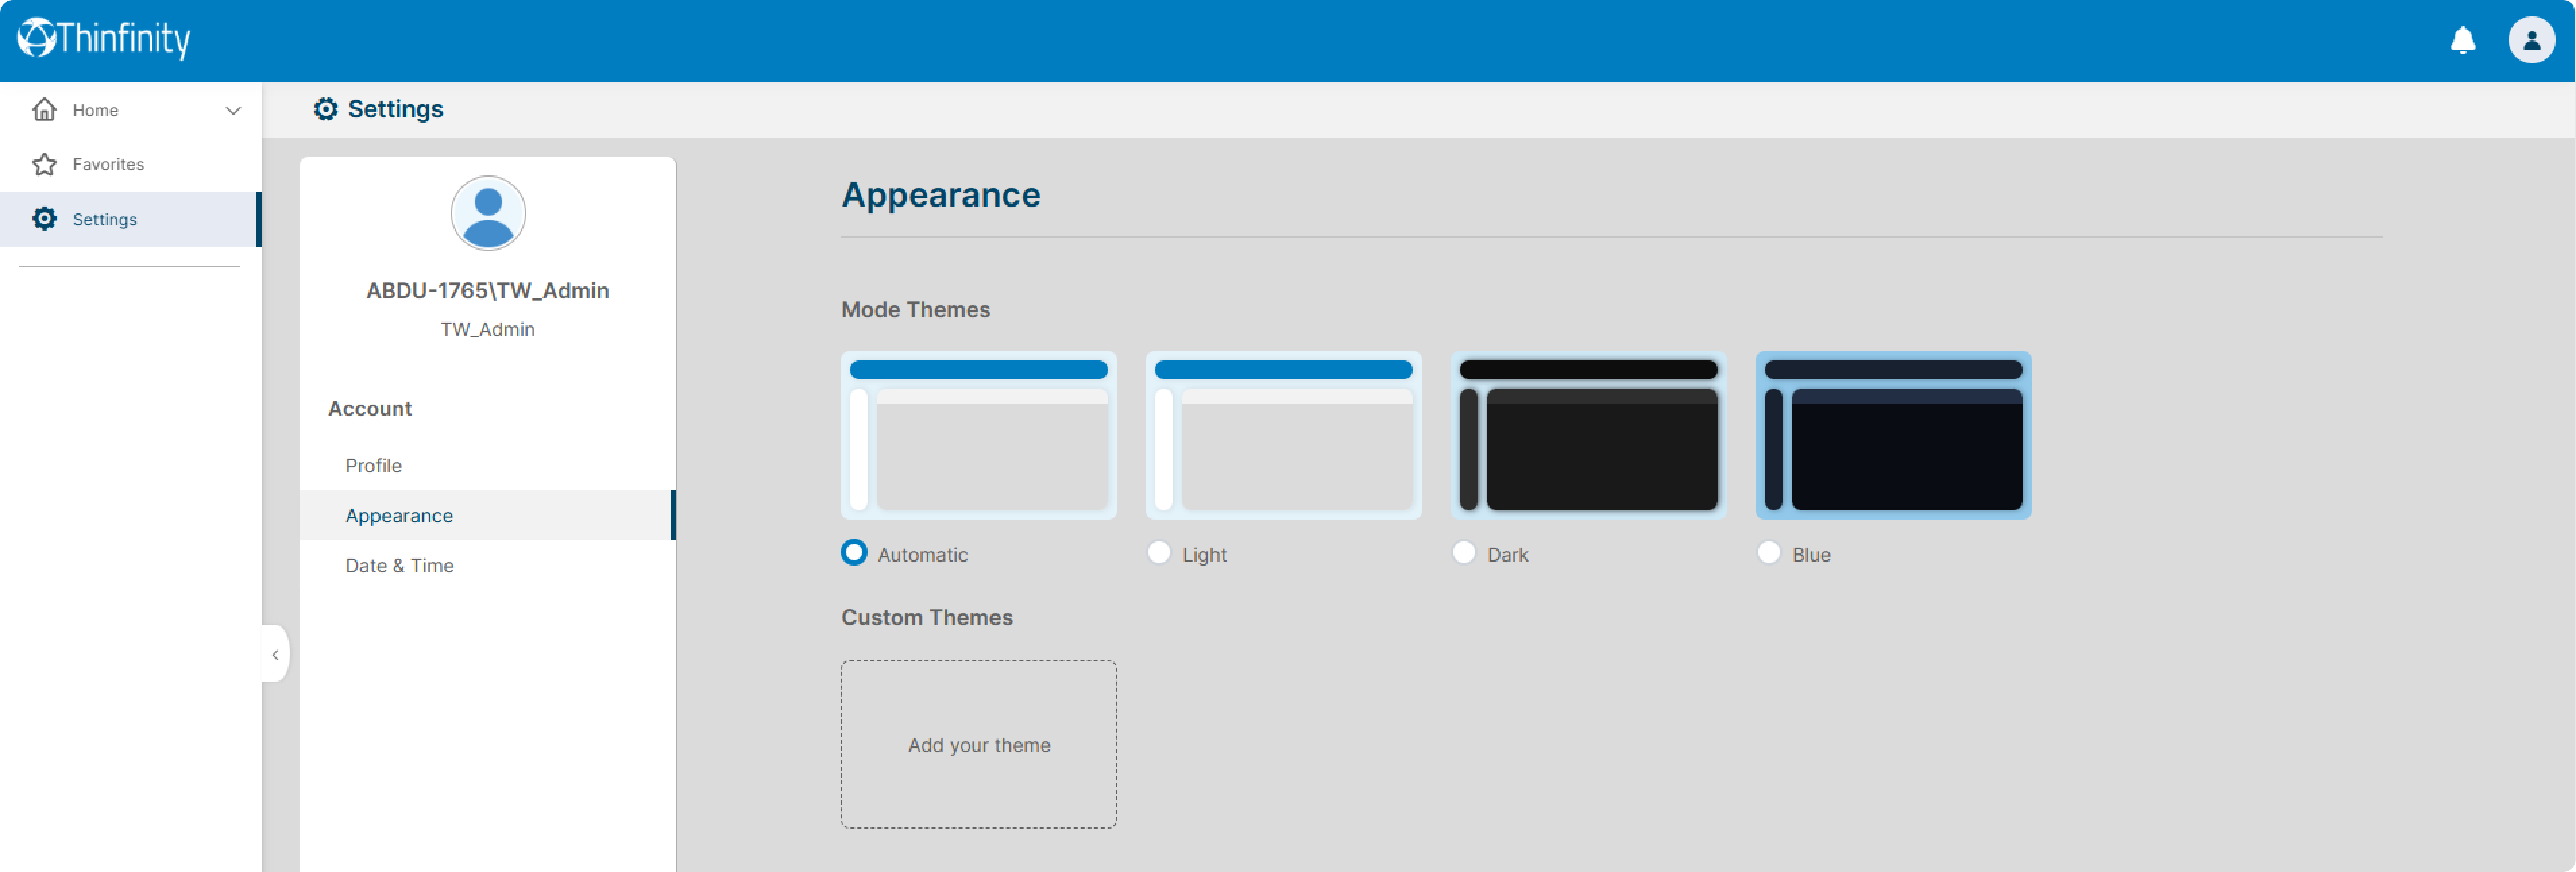
Task: Select the Blue theme radio button
Action: click(x=1769, y=552)
